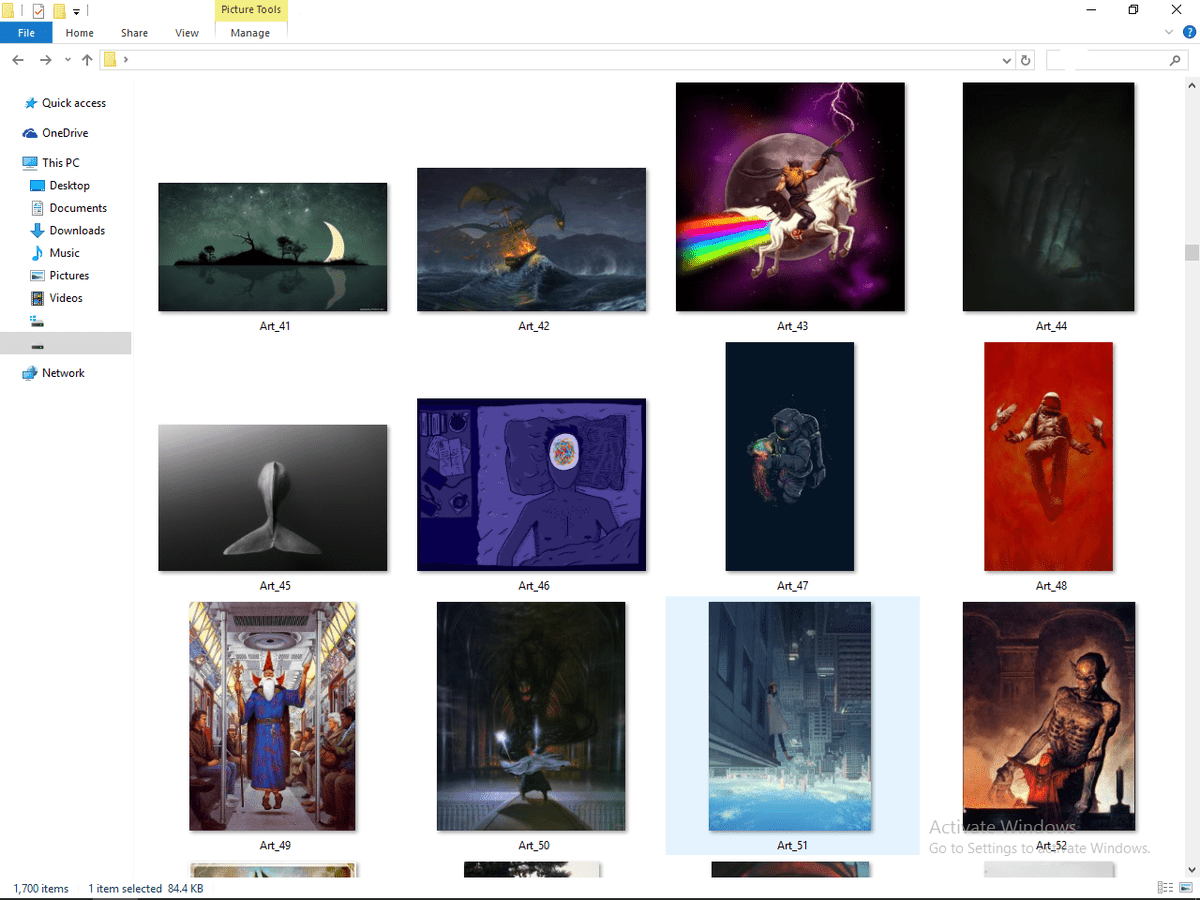The width and height of the screenshot is (1200, 900).
Task: Go up one folder level
Action: pyautogui.click(x=87, y=60)
